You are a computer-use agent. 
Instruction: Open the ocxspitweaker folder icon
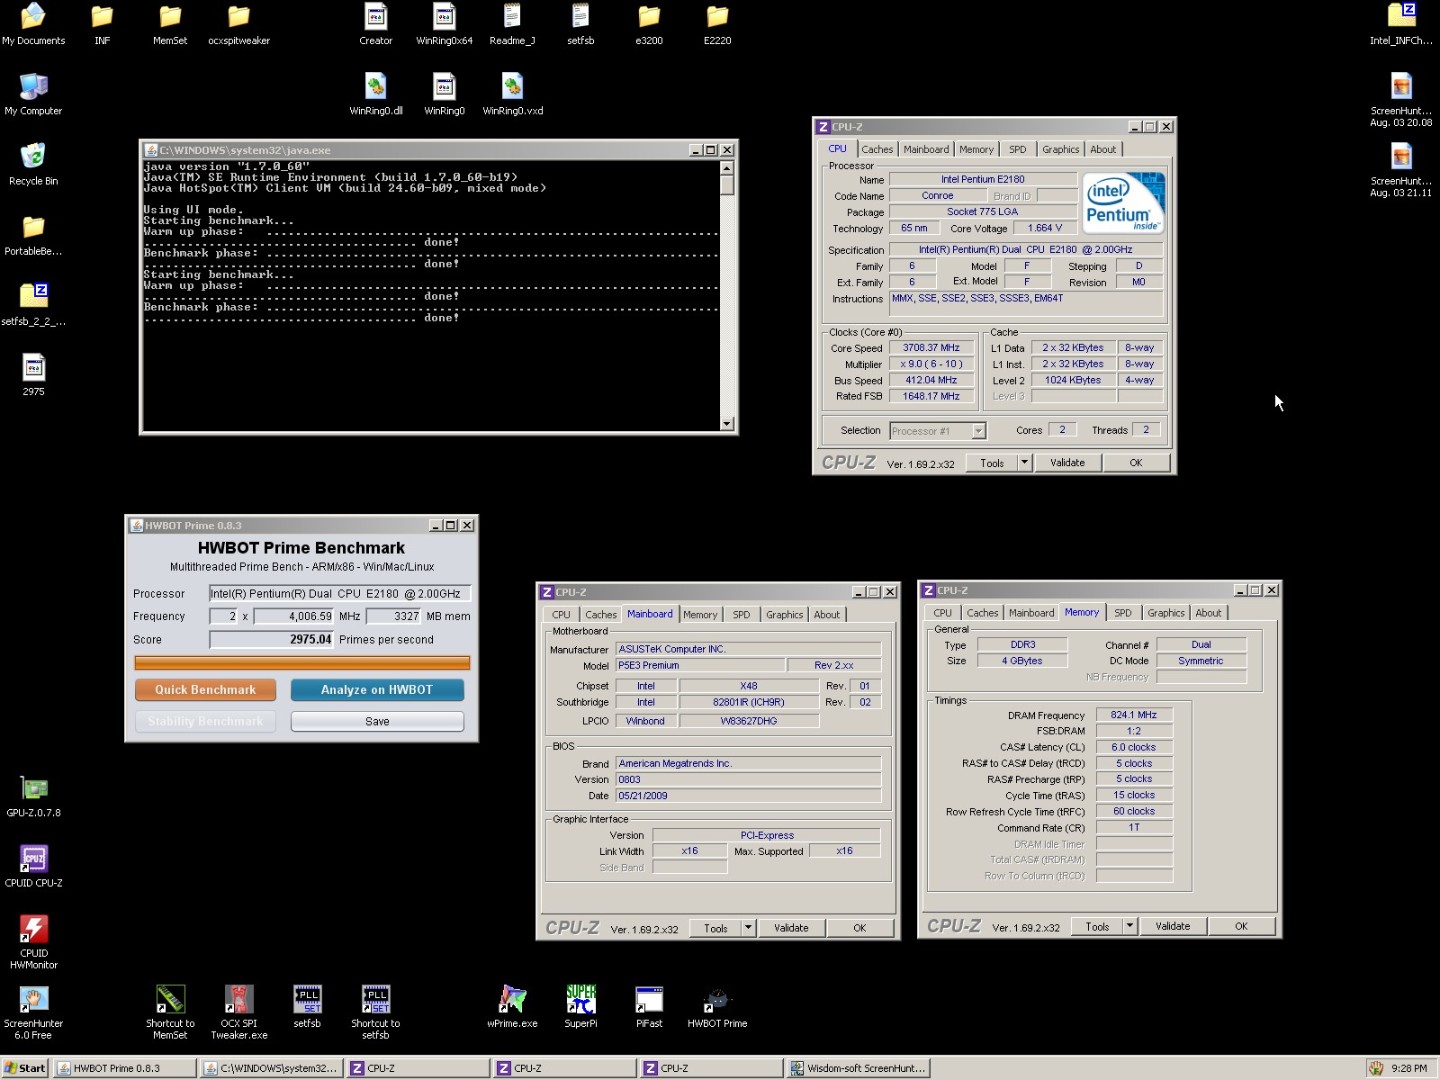tap(238, 24)
